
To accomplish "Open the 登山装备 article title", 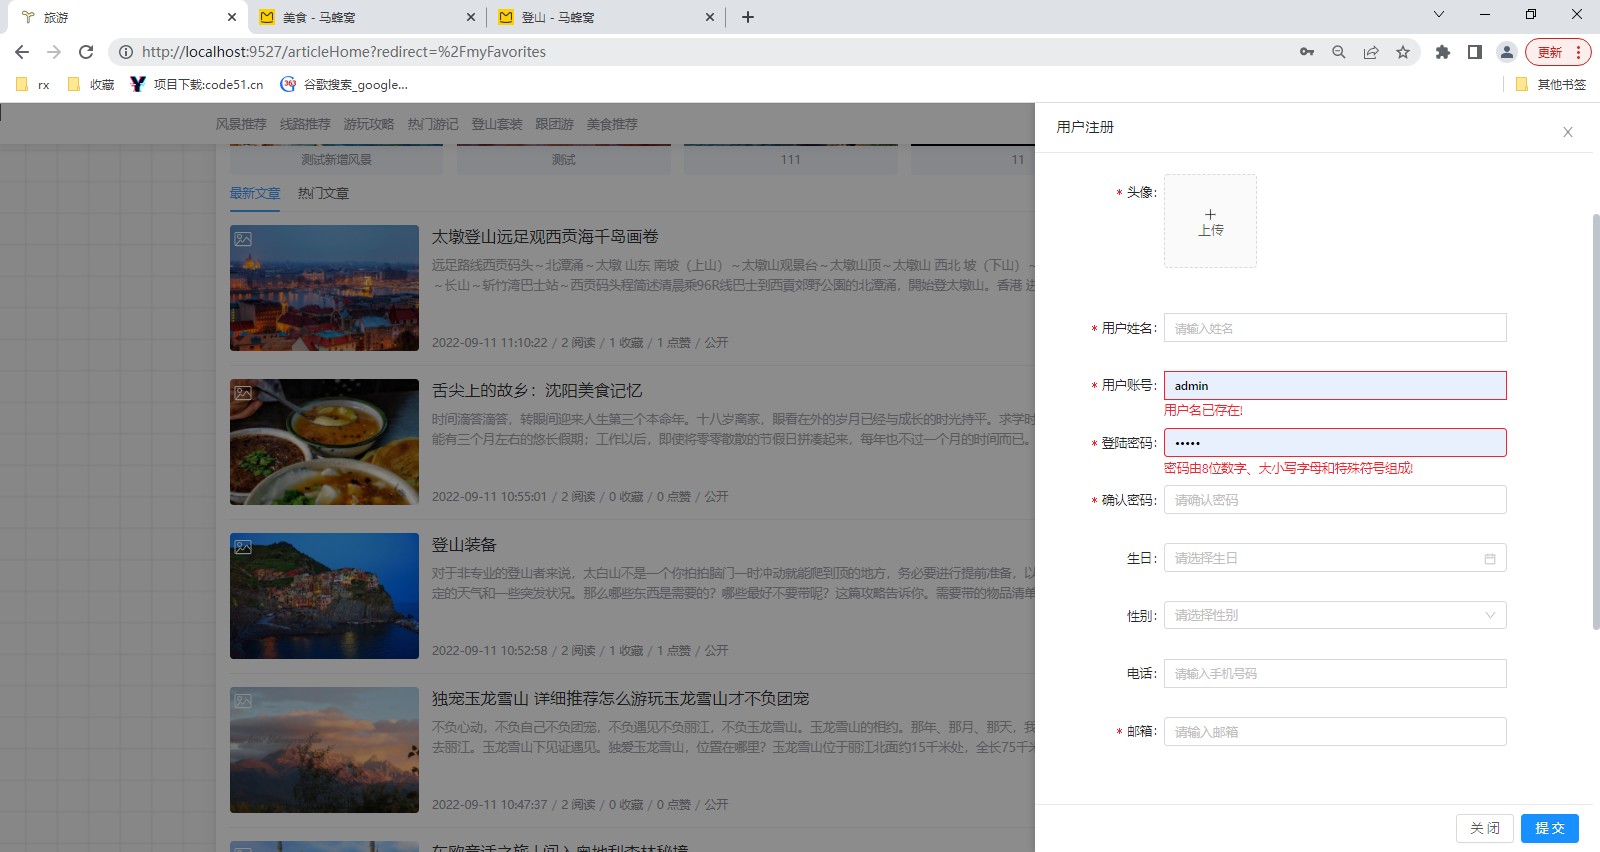I will click(x=464, y=545).
